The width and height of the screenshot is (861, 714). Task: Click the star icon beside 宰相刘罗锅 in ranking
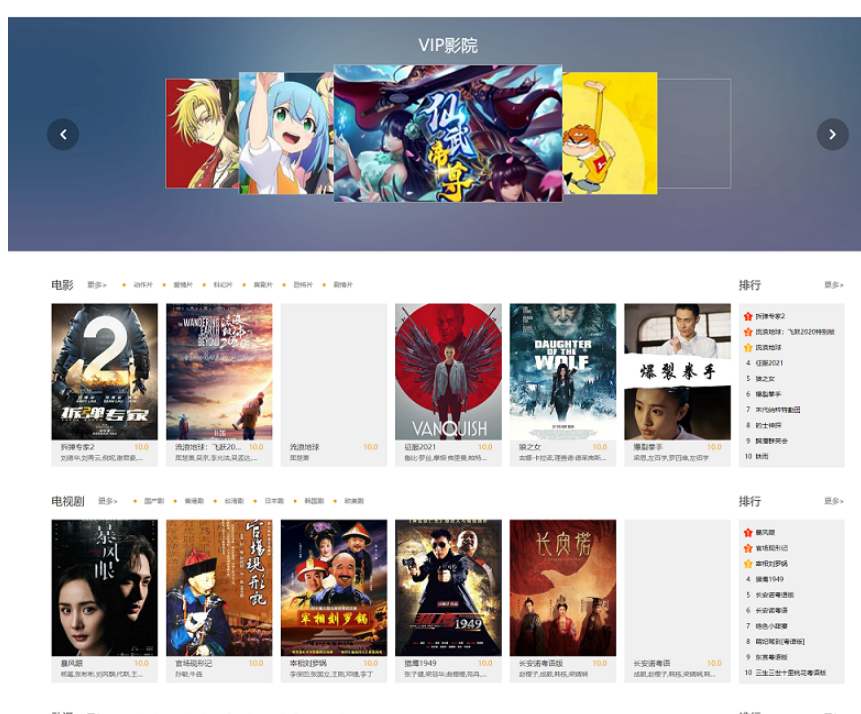[x=748, y=563]
